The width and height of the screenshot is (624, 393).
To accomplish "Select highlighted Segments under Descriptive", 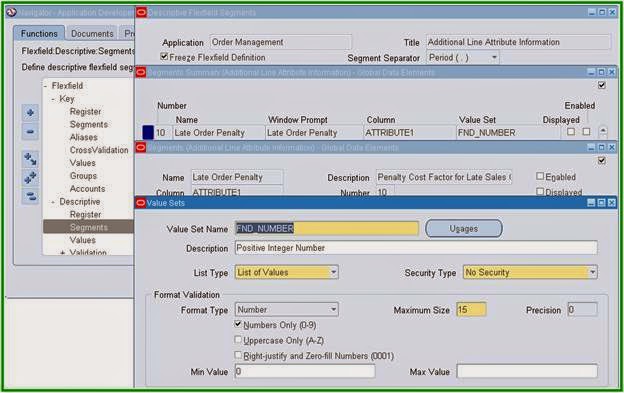I will click(x=88, y=227).
